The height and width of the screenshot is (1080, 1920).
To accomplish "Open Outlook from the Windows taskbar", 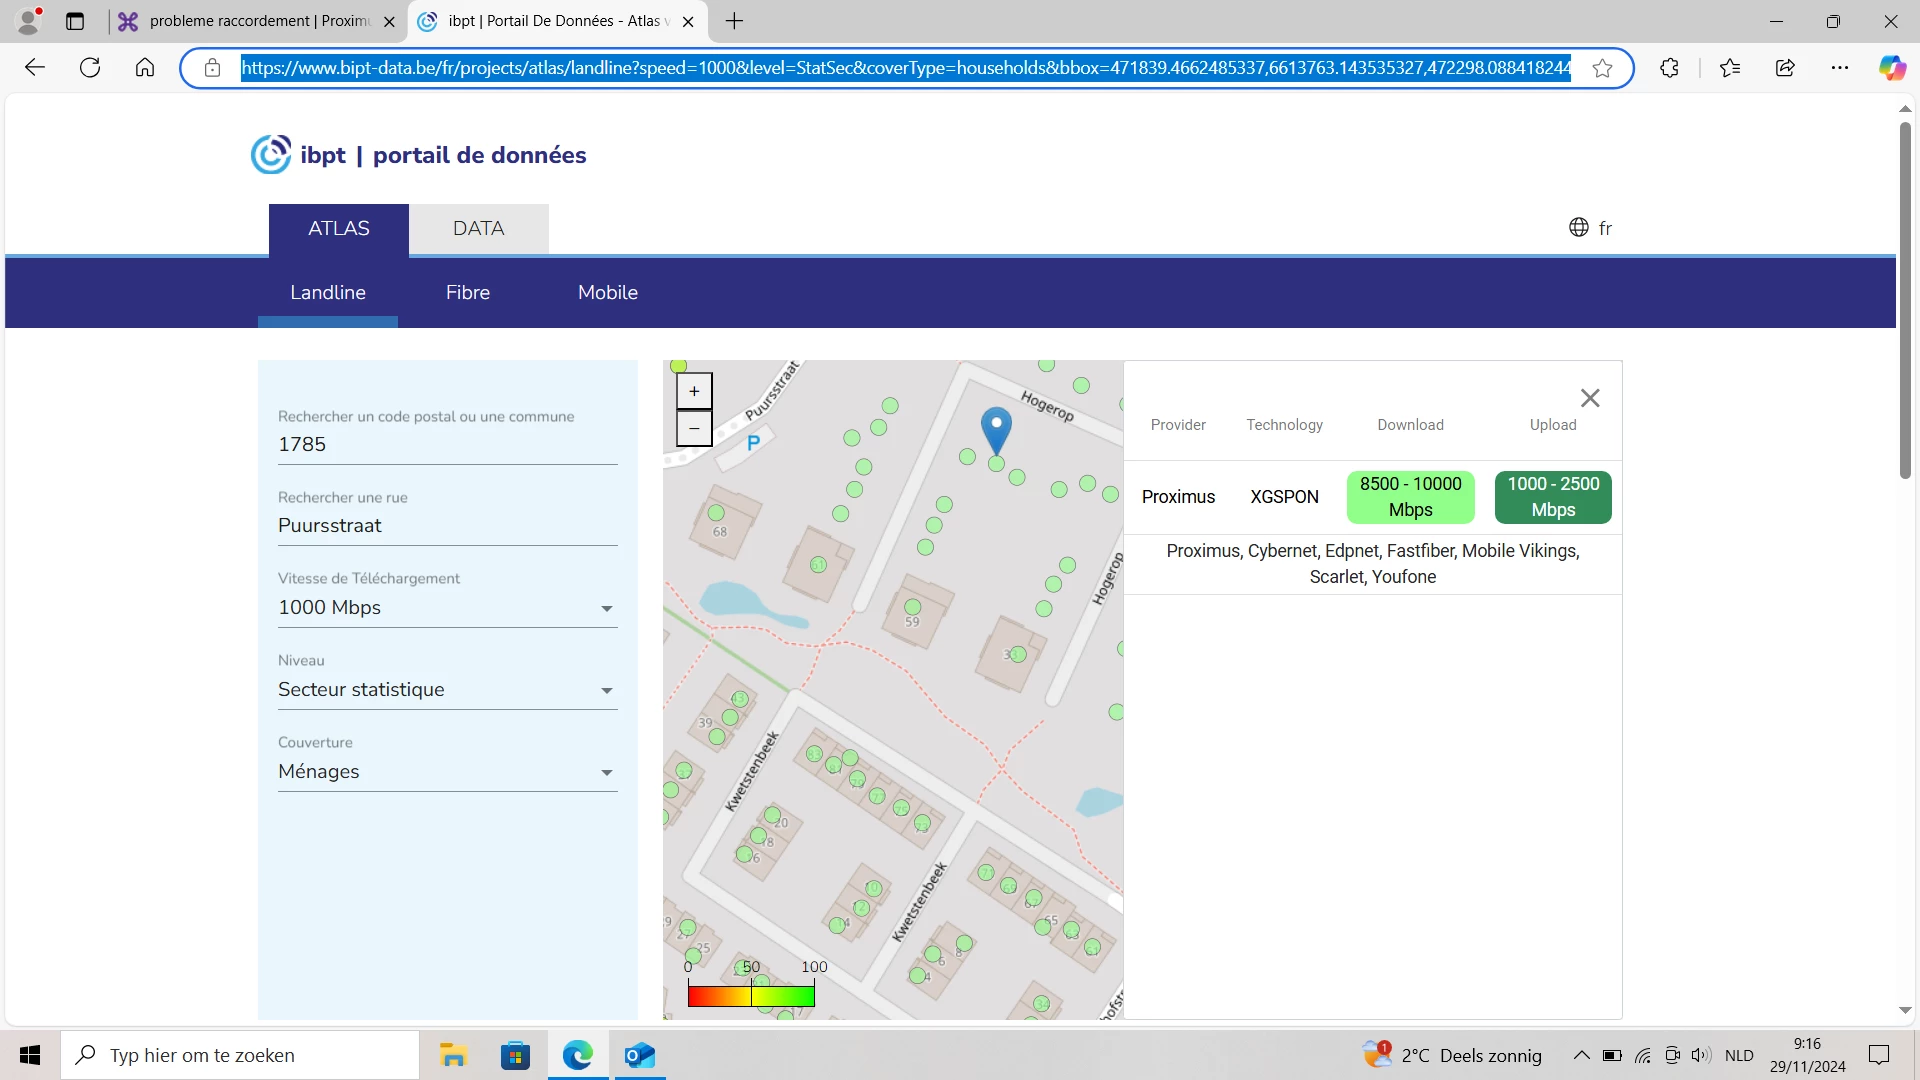I will 639,1055.
